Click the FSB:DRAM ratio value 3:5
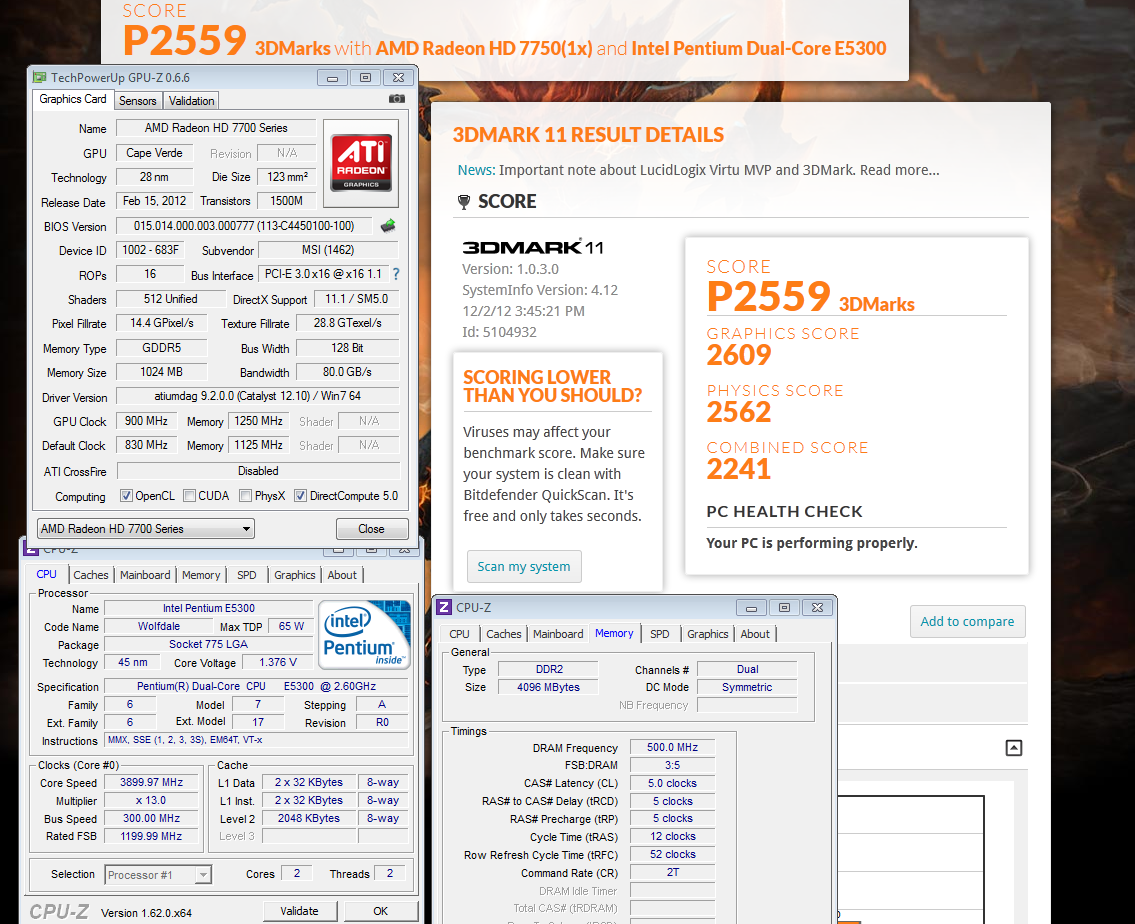The height and width of the screenshot is (924, 1135). (x=672, y=766)
